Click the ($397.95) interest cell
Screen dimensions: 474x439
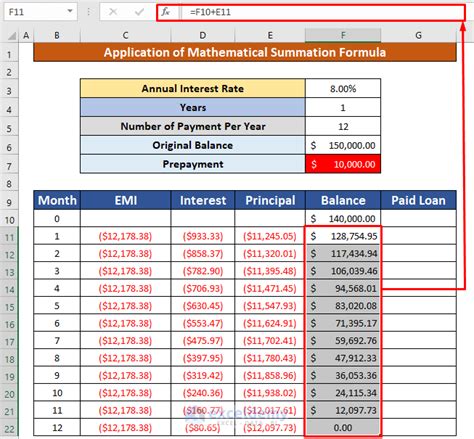tap(203, 358)
